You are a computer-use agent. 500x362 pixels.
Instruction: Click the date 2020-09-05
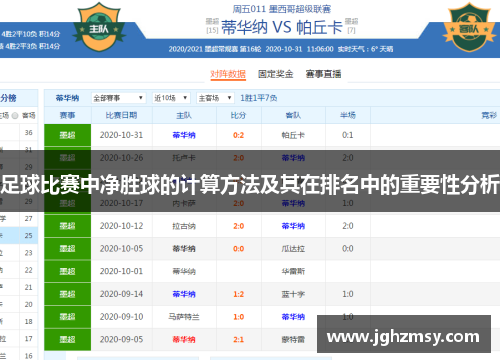pyautogui.click(x=121, y=339)
